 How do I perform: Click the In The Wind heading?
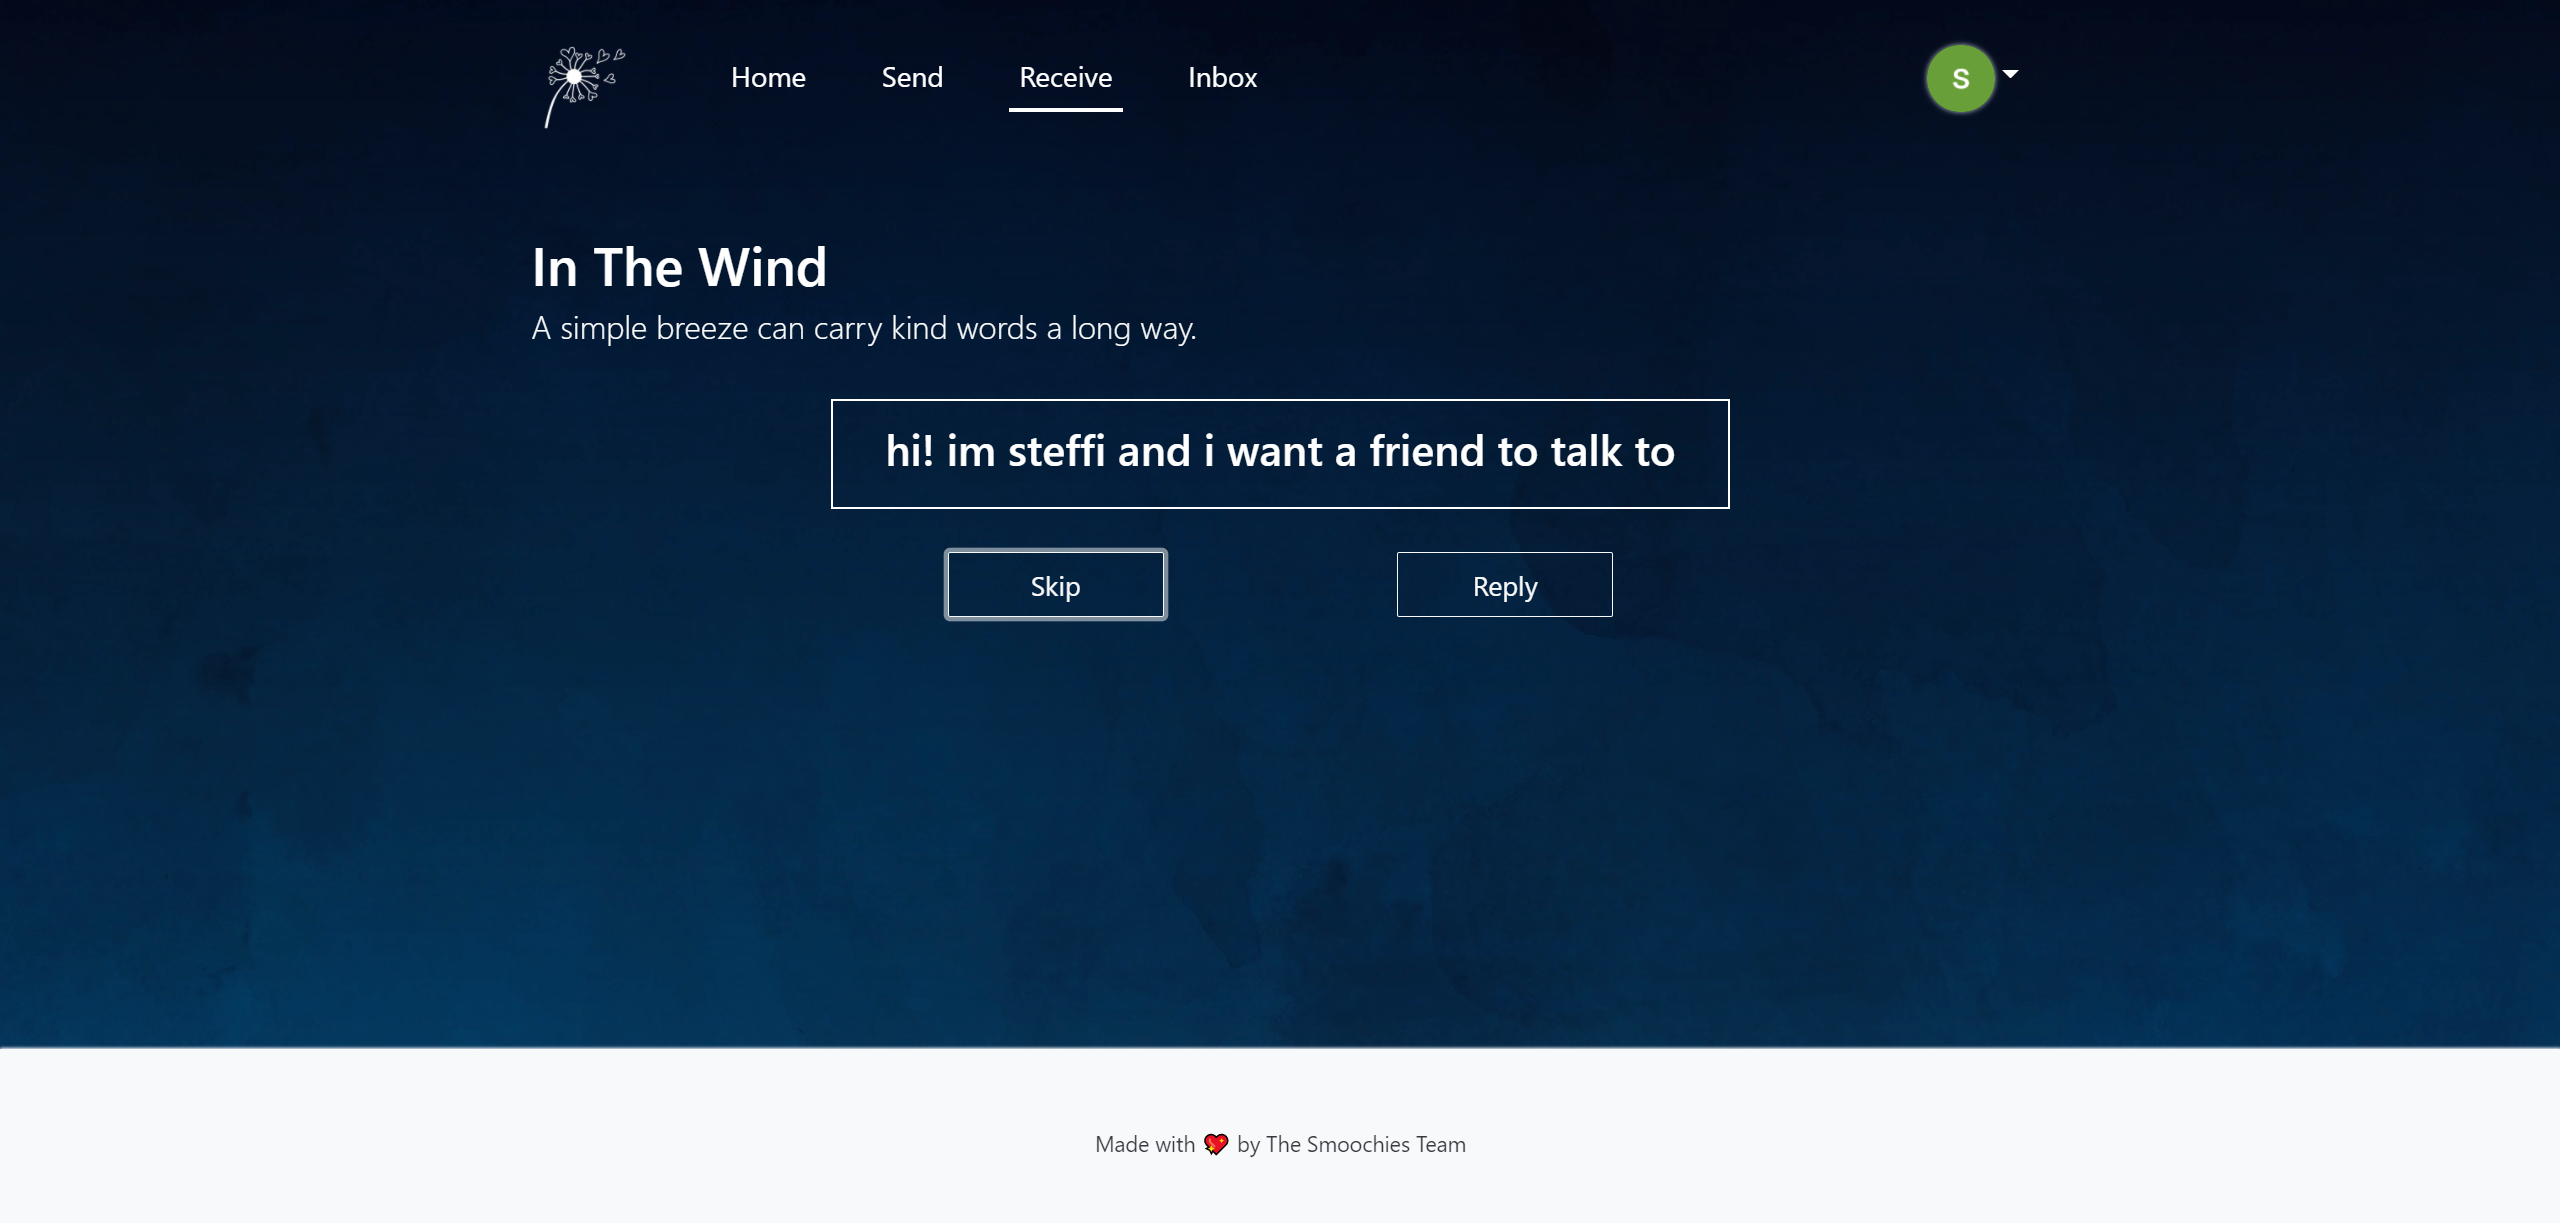point(679,268)
